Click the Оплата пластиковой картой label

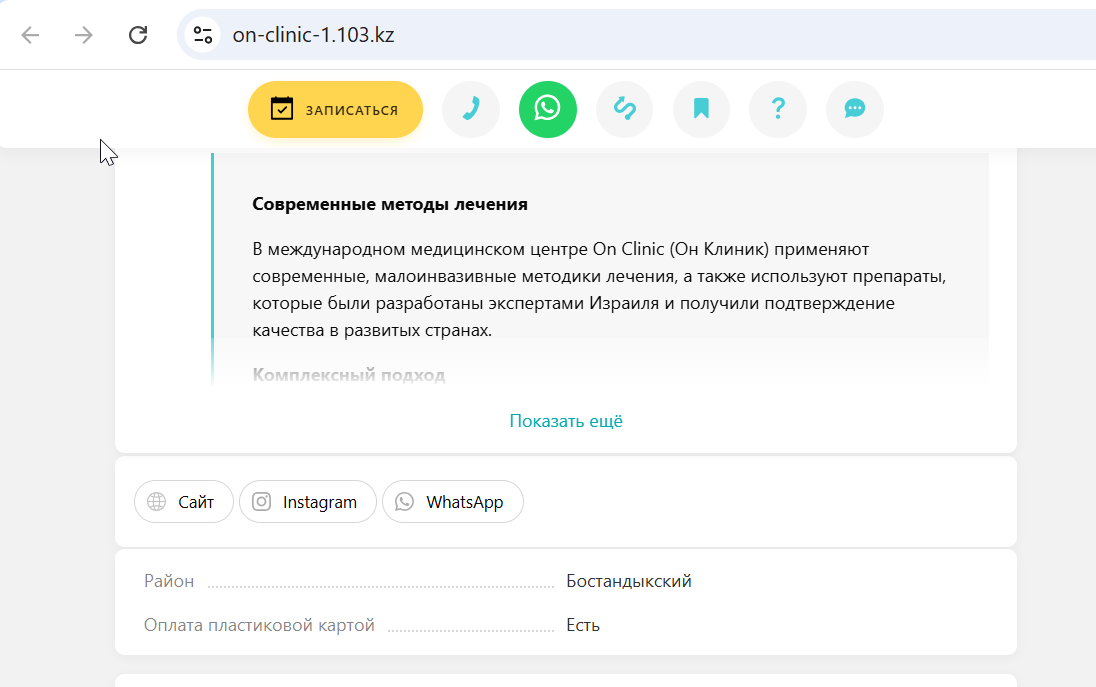[259, 625]
